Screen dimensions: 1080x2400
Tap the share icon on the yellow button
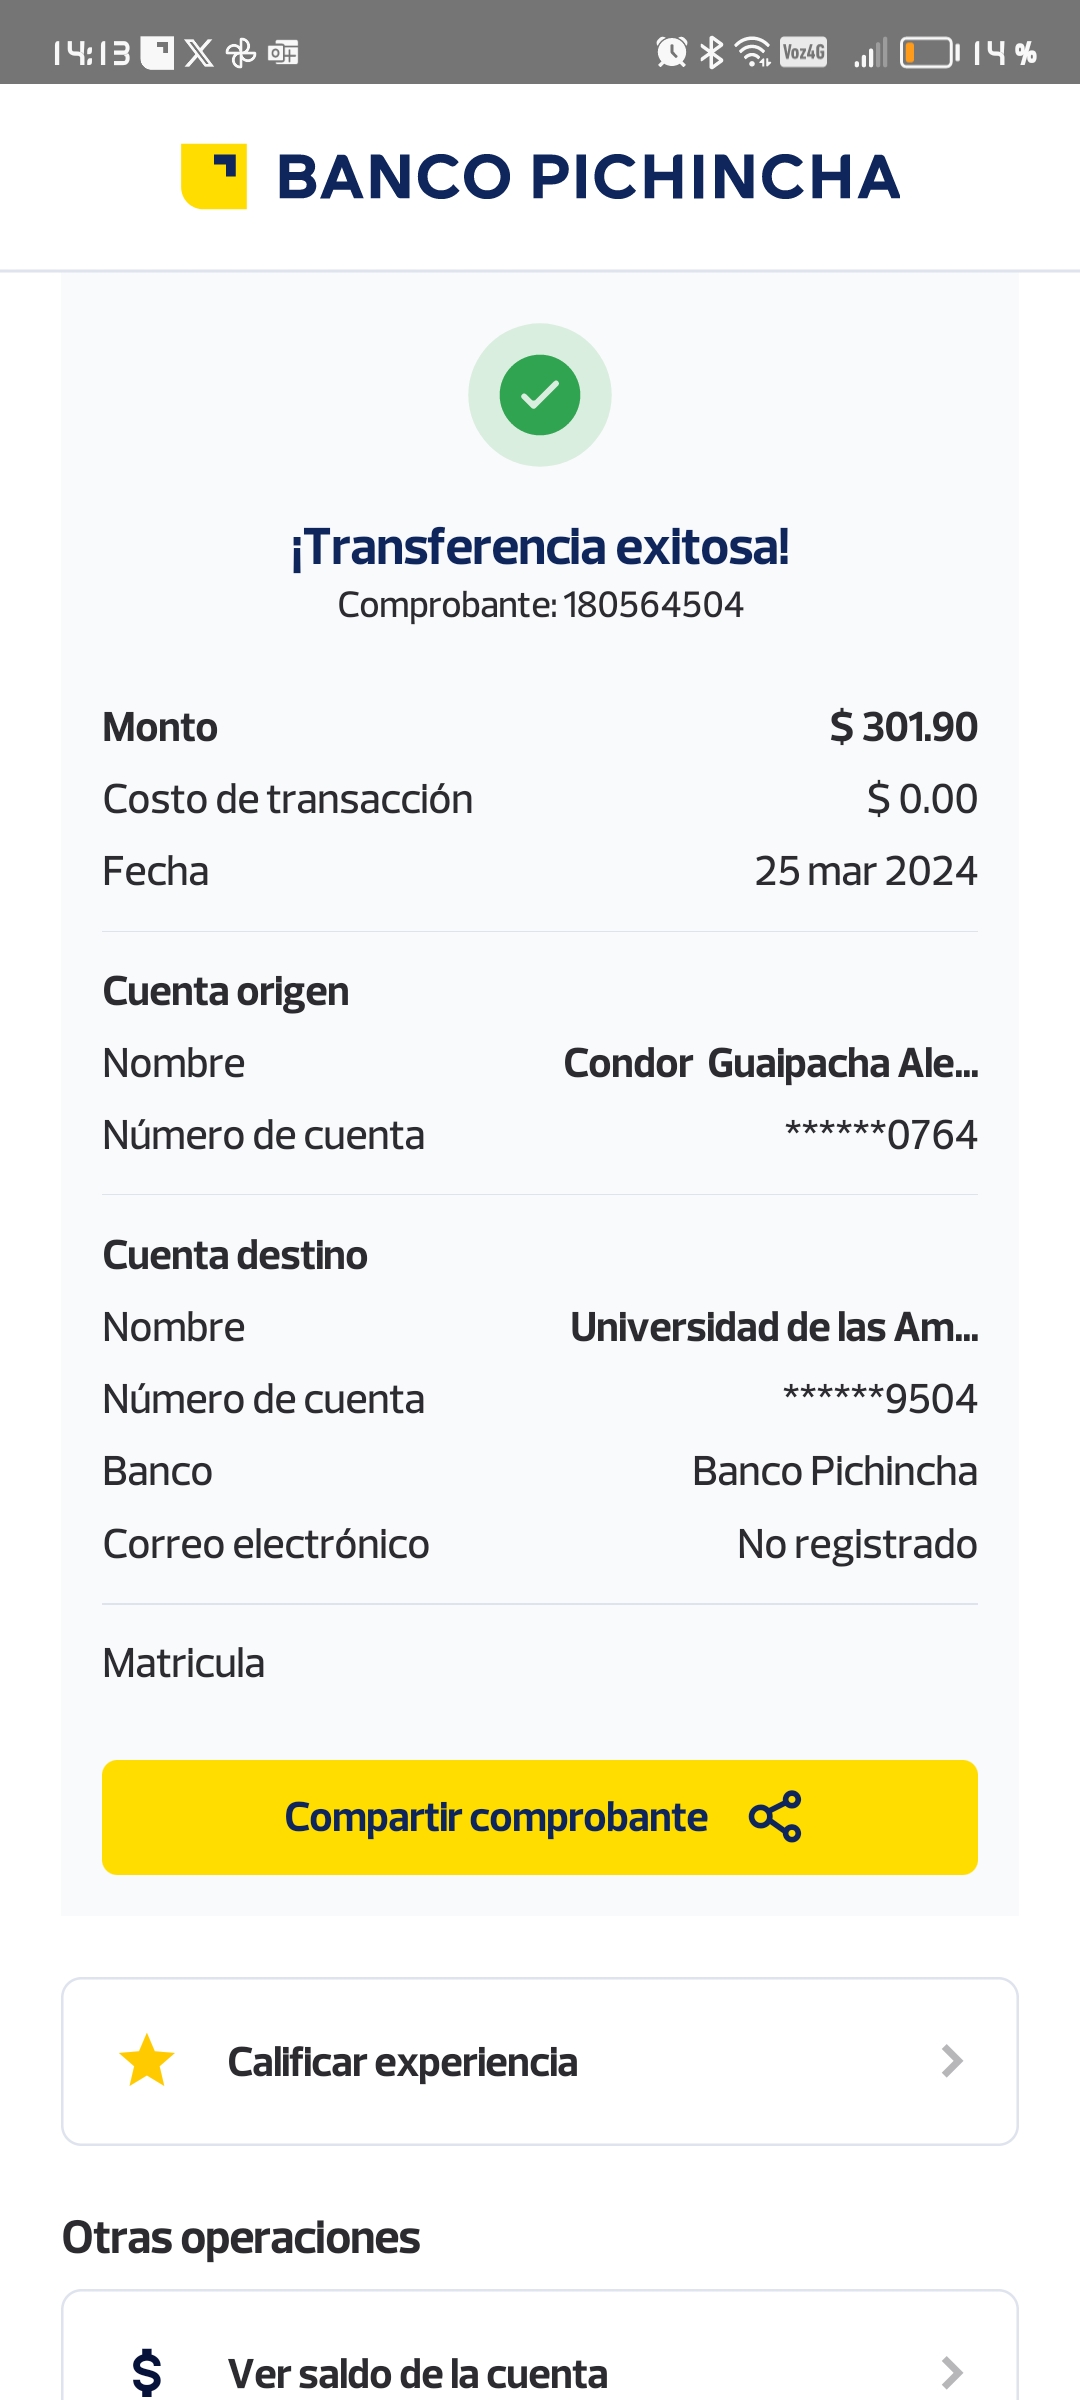(775, 1816)
